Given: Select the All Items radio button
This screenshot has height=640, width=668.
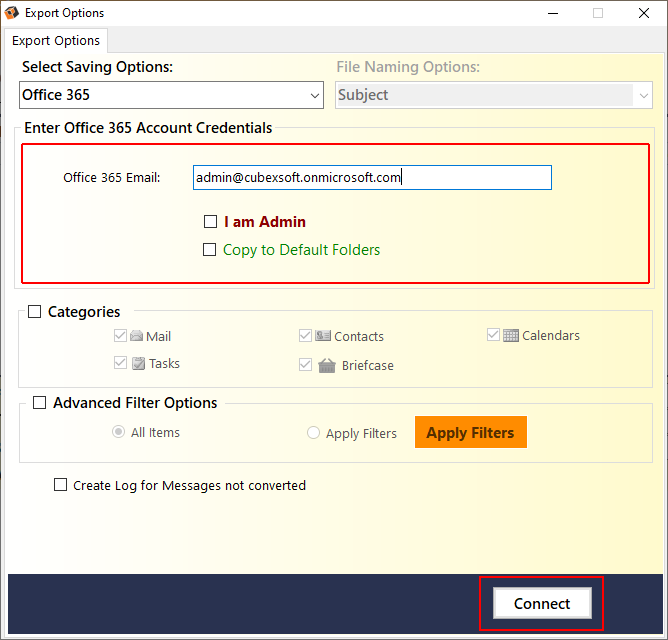Looking at the screenshot, I should click(118, 432).
